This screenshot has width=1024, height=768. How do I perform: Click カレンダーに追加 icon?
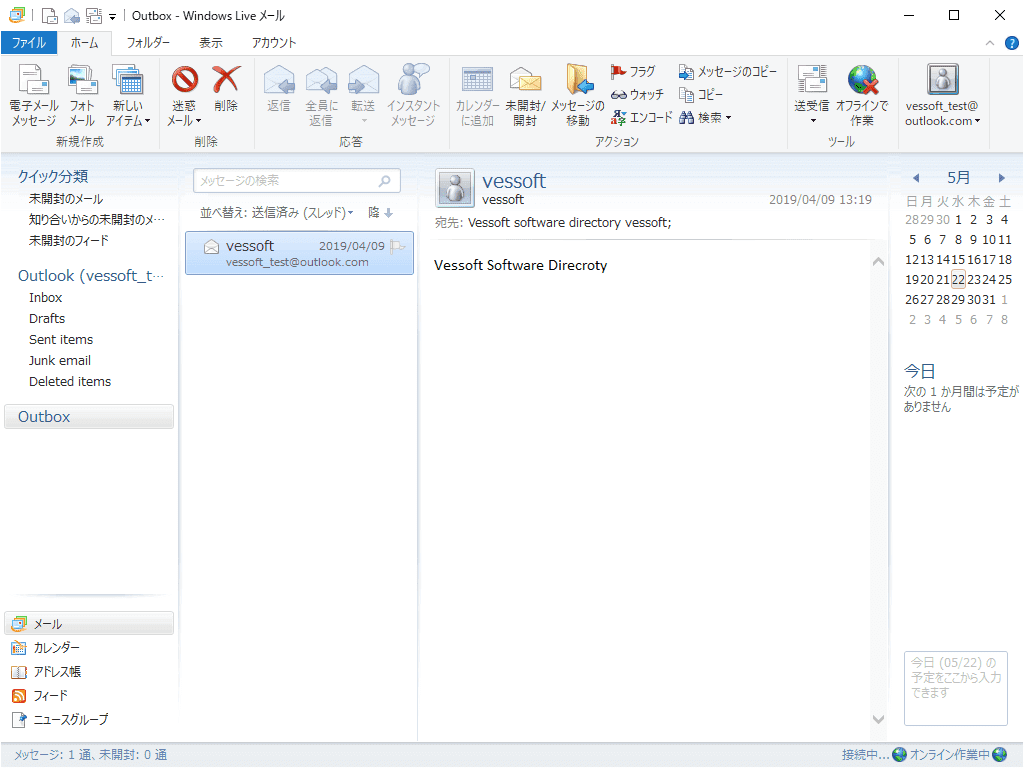point(477,95)
